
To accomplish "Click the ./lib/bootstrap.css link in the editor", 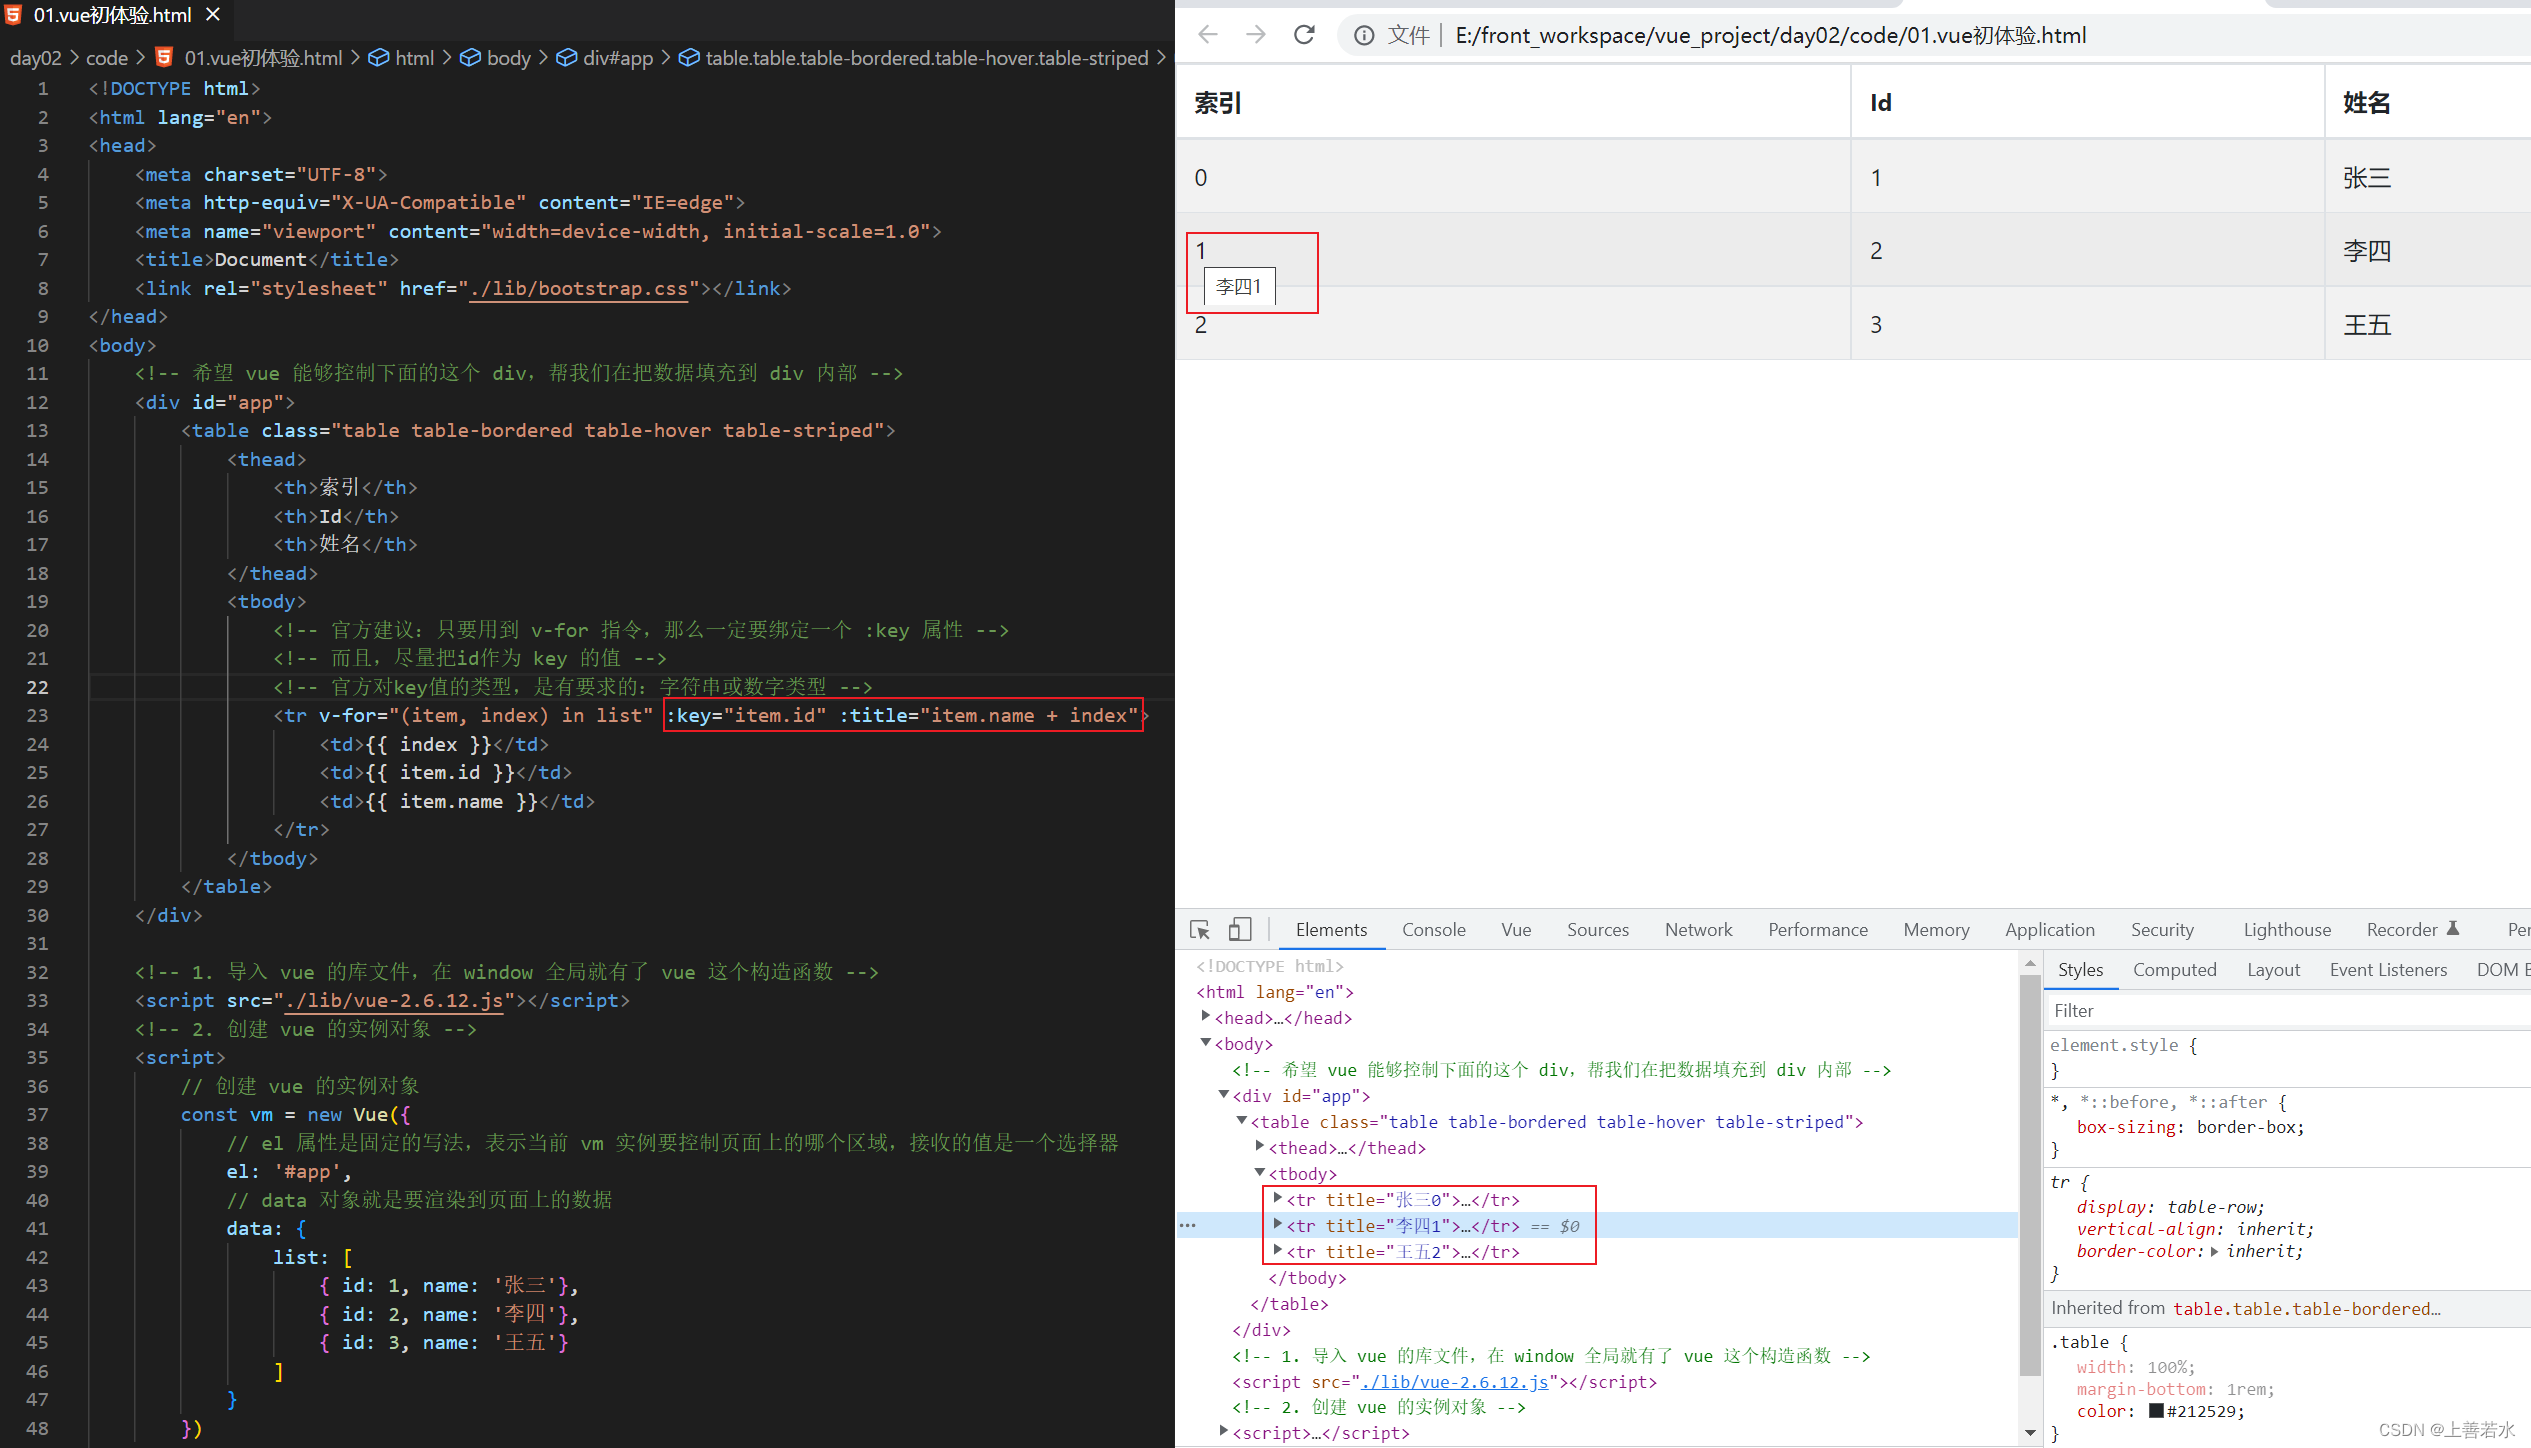I will pos(578,289).
